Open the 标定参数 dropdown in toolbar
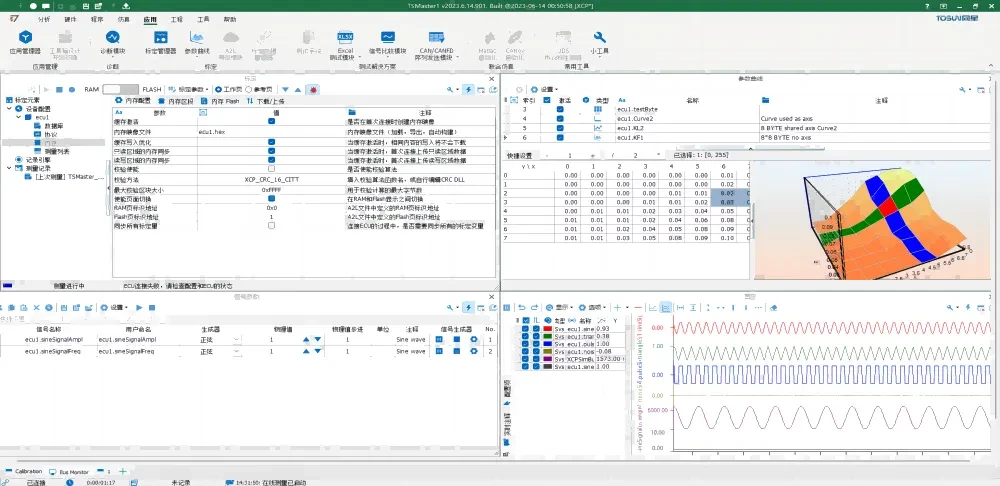This screenshot has width=1000, height=486. click(x=189, y=89)
